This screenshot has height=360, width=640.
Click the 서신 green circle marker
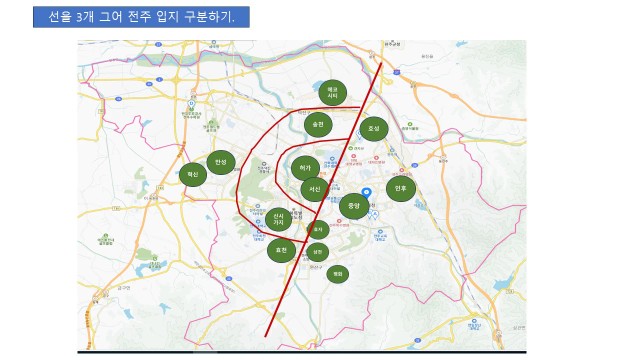pyautogui.click(x=314, y=189)
